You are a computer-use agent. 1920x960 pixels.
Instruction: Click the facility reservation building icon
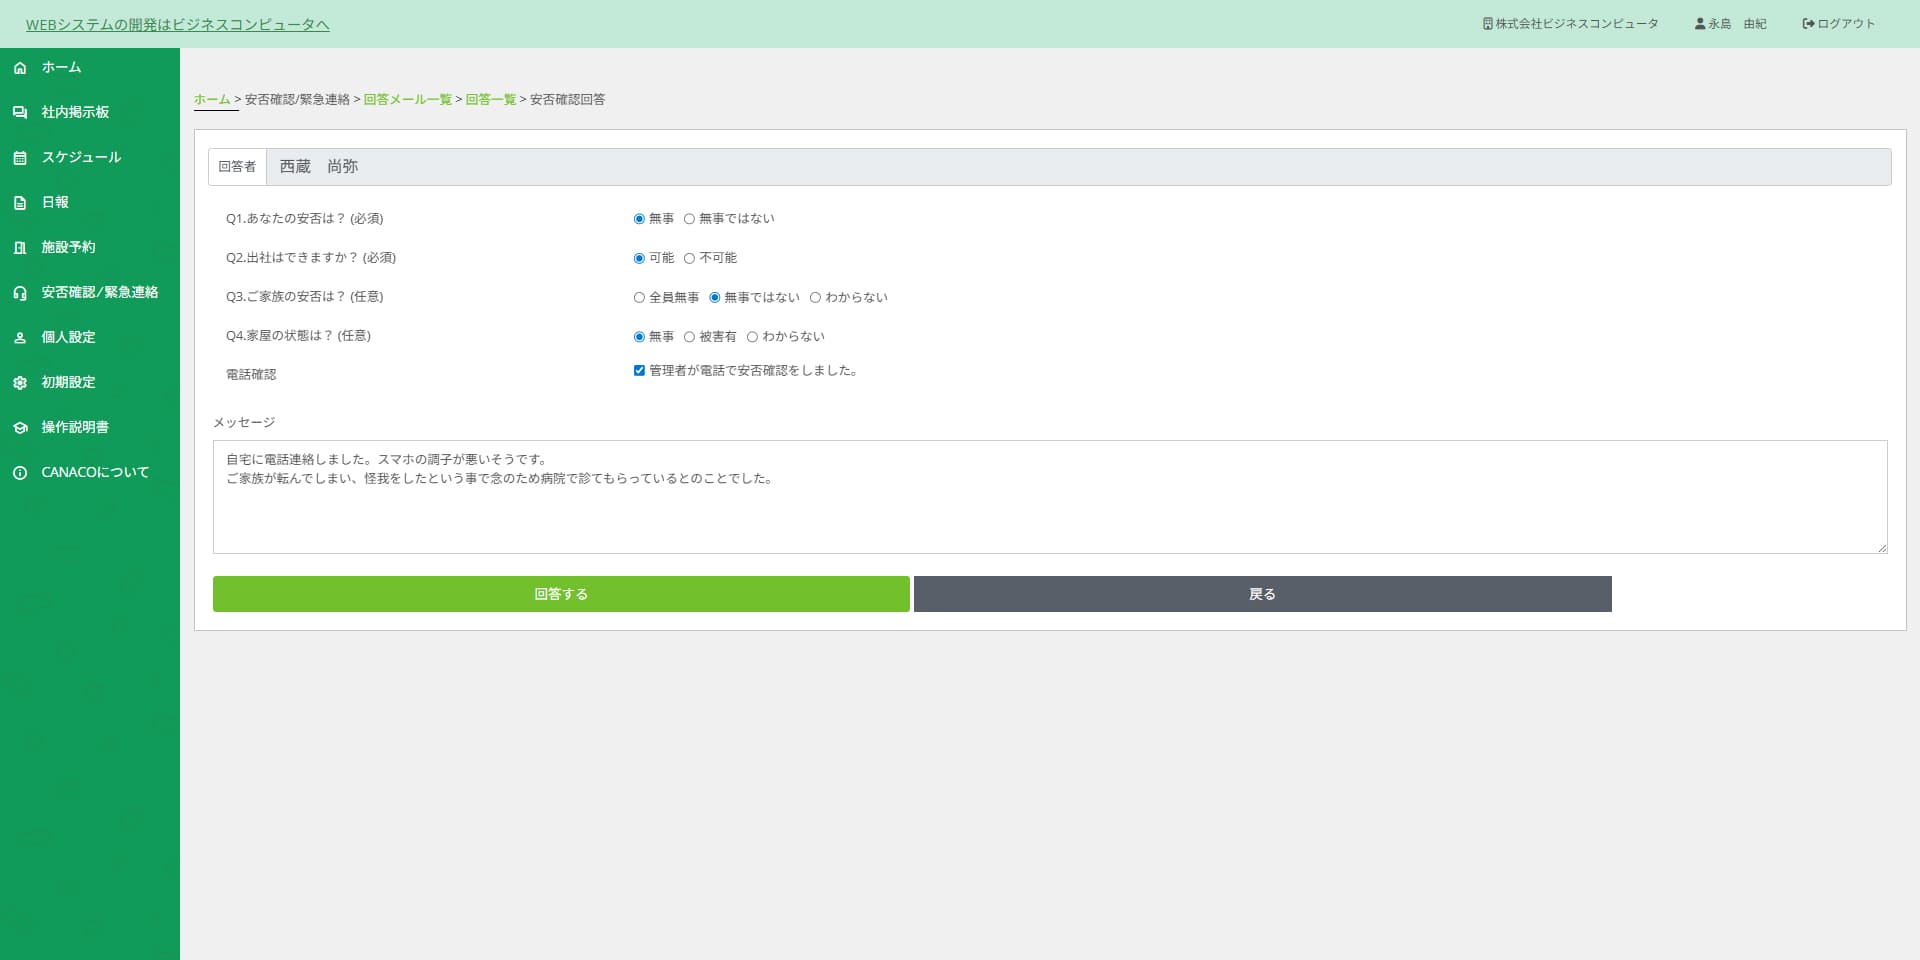click(20, 248)
